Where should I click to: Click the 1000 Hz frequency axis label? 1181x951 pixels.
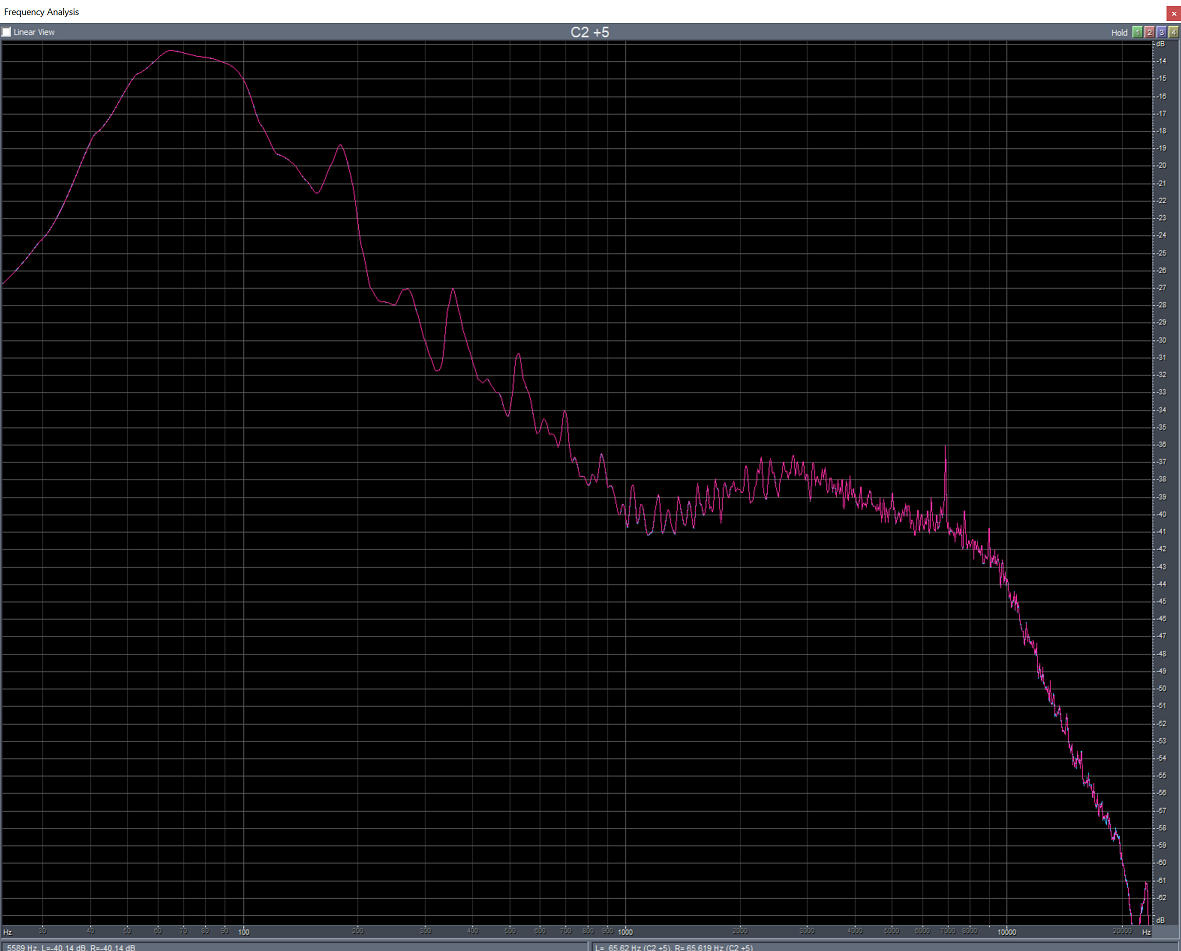click(x=625, y=932)
